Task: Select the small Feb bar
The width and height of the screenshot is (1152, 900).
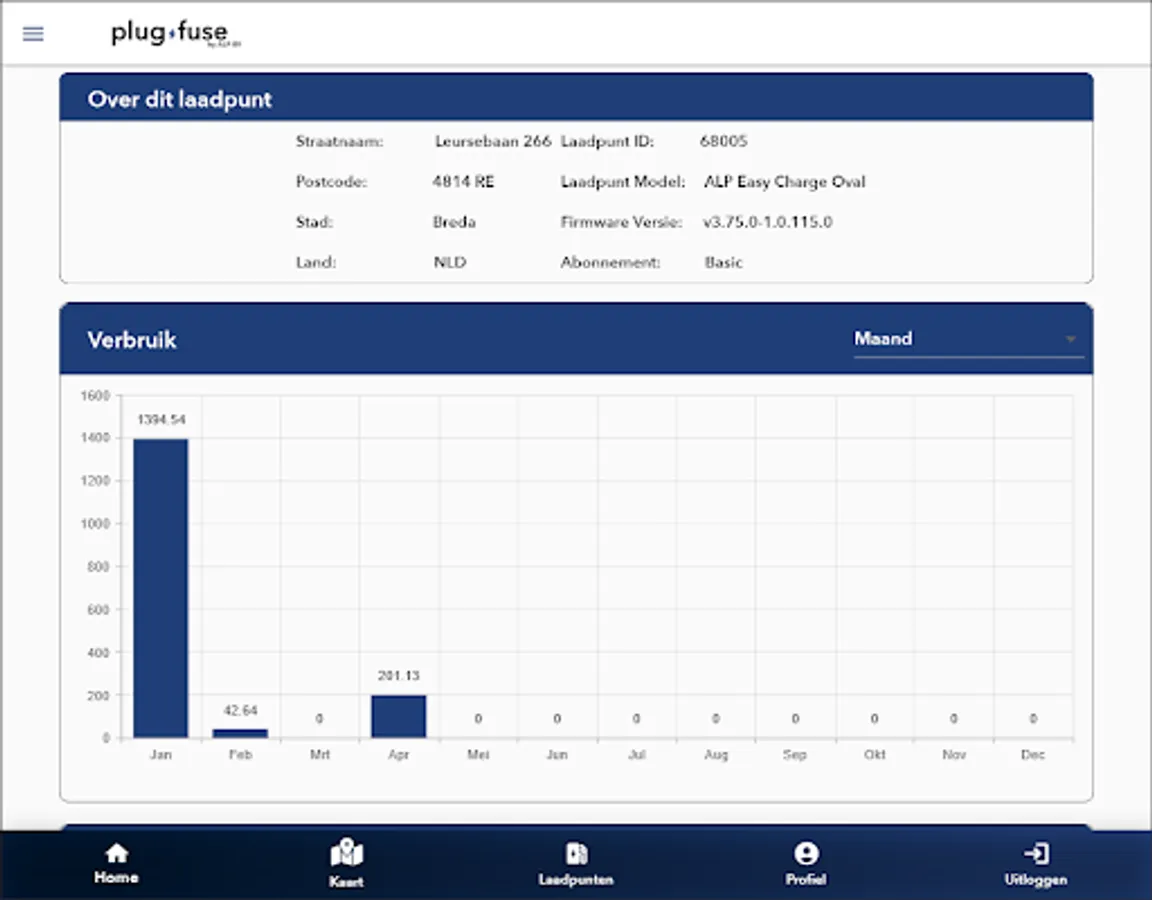Action: pyautogui.click(x=240, y=733)
